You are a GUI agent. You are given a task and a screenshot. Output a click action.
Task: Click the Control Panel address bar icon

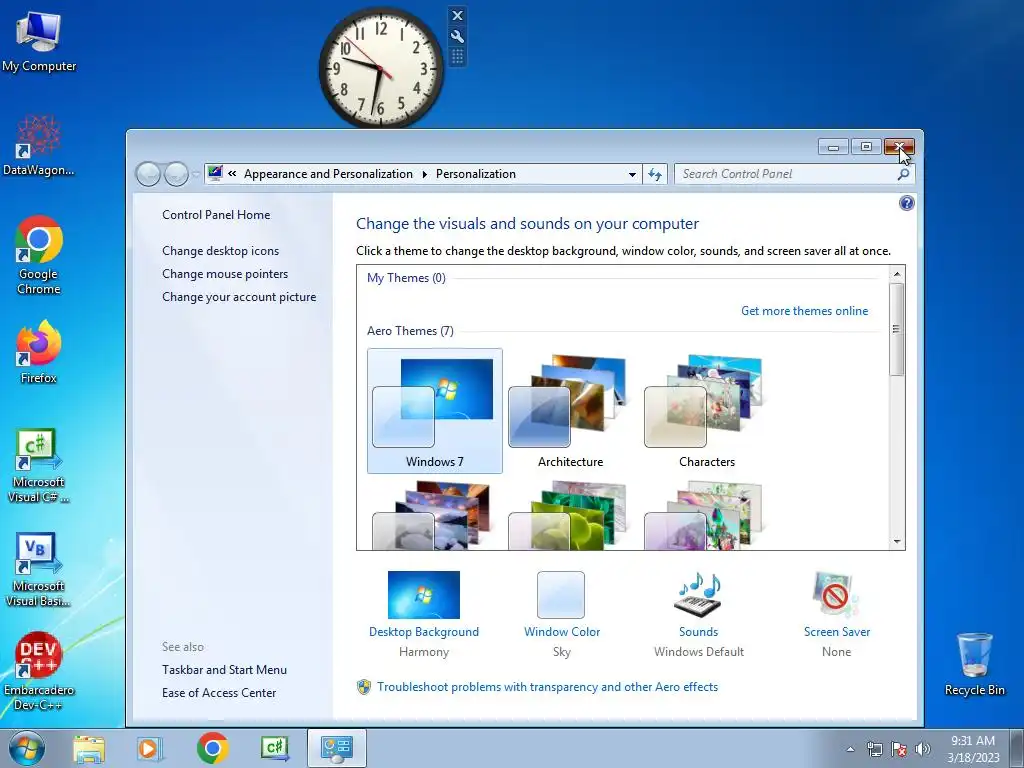(215, 174)
